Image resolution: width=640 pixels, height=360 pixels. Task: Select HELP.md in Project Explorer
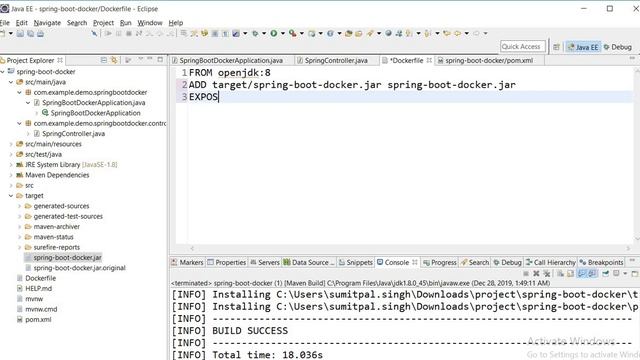pyautogui.click(x=38, y=289)
